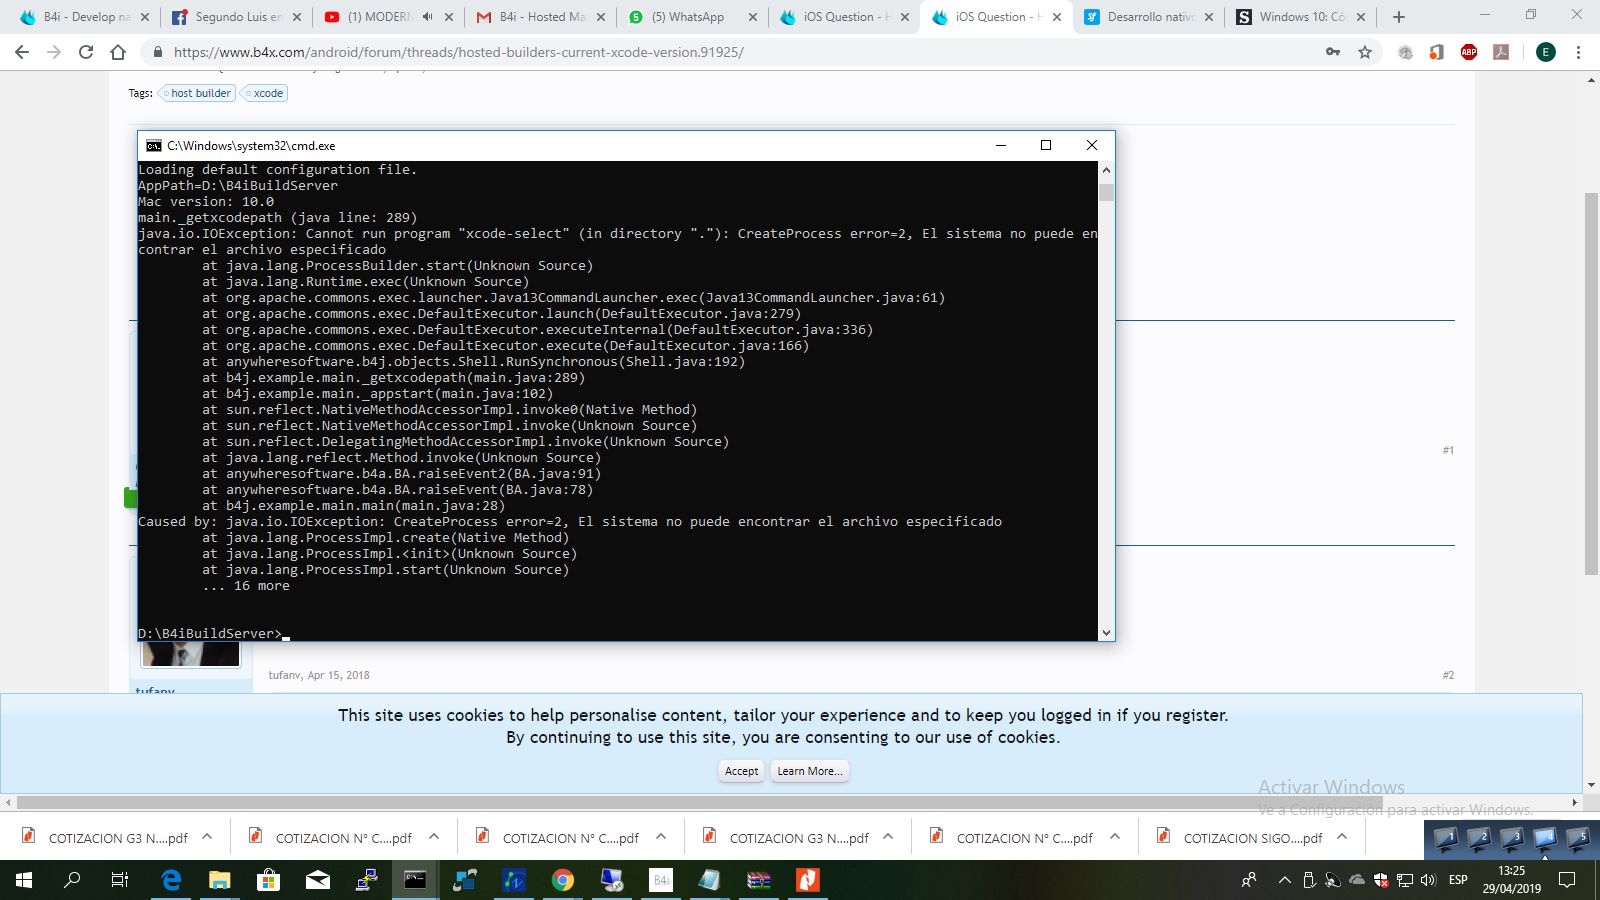Open Windows taskbar search

click(x=72, y=880)
